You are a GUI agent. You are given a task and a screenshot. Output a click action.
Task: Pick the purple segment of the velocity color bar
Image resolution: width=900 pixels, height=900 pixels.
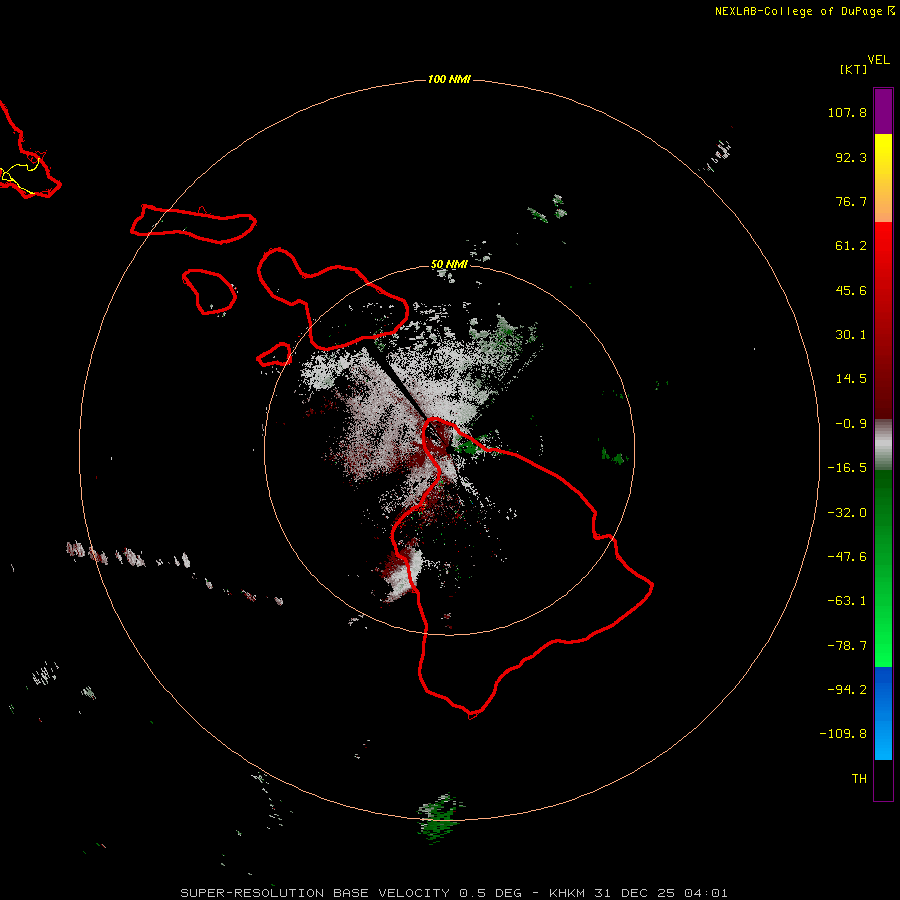pos(883,111)
